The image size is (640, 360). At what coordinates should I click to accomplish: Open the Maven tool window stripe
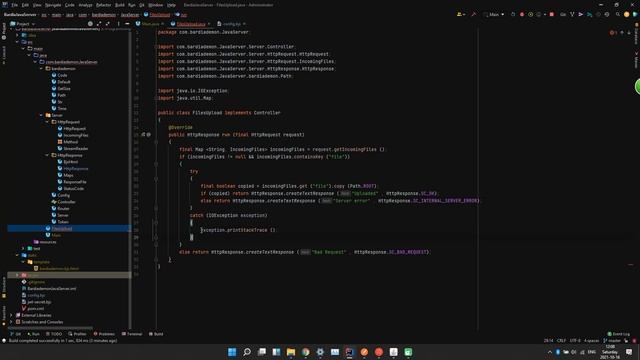click(636, 60)
